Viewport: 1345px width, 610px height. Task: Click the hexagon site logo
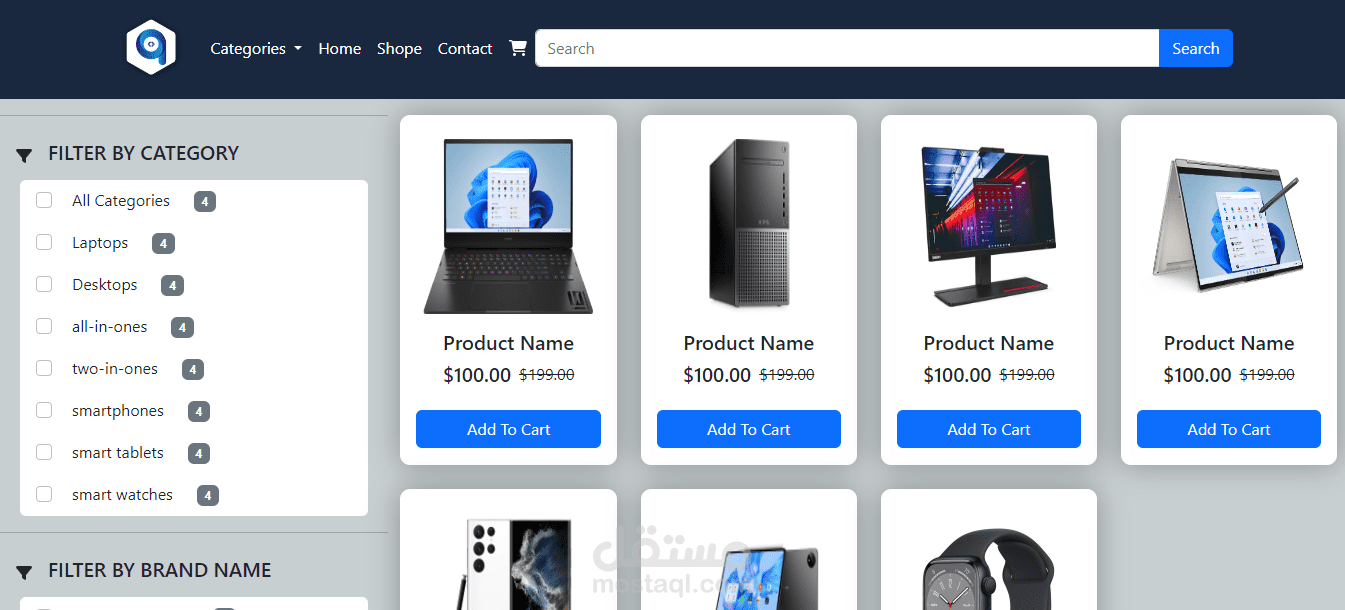point(151,47)
